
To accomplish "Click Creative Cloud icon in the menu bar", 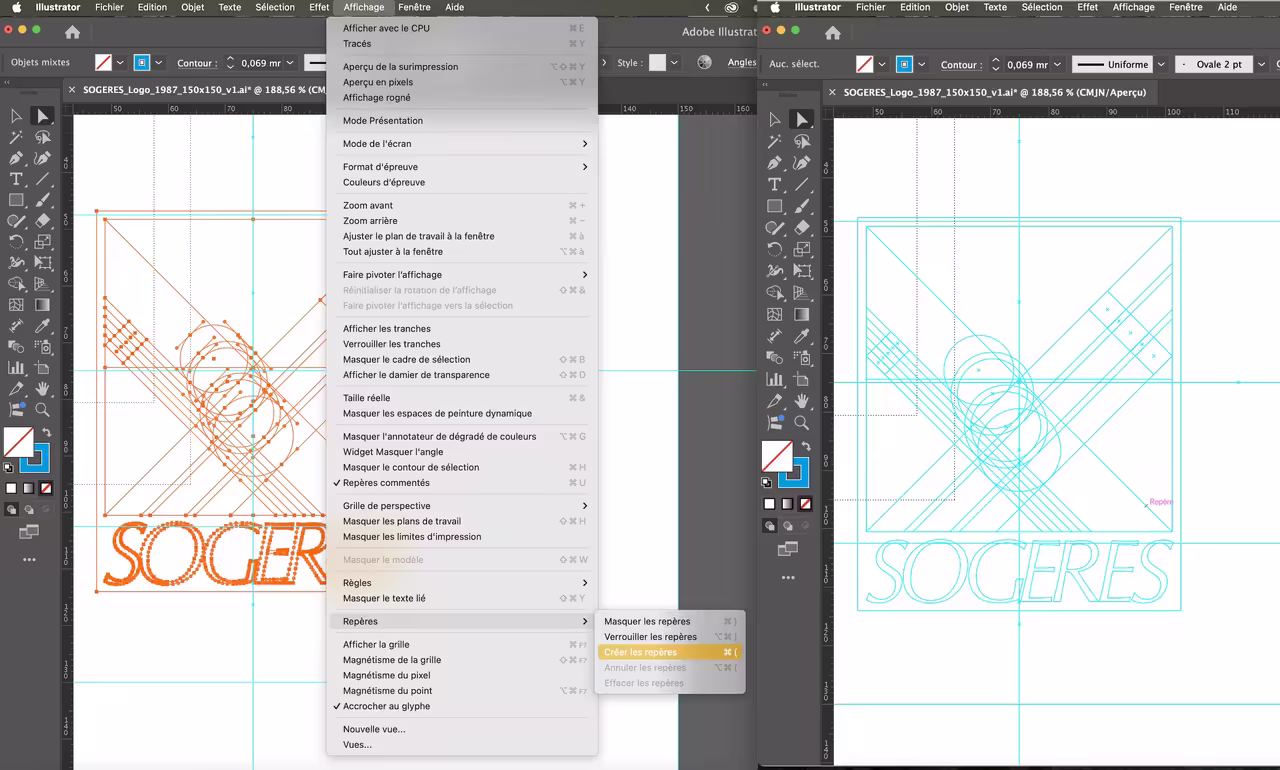I will click(732, 7).
